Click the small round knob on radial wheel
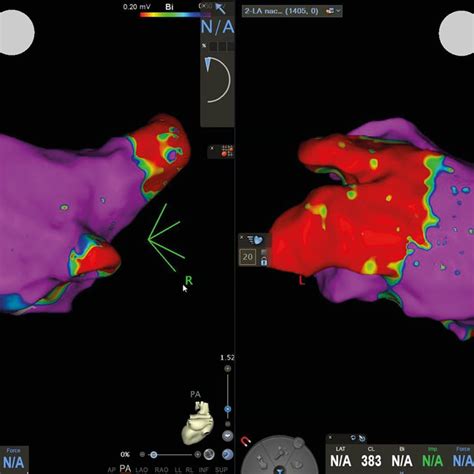Viewport: 474px width, 474px height. pyautogui.click(x=299, y=443)
